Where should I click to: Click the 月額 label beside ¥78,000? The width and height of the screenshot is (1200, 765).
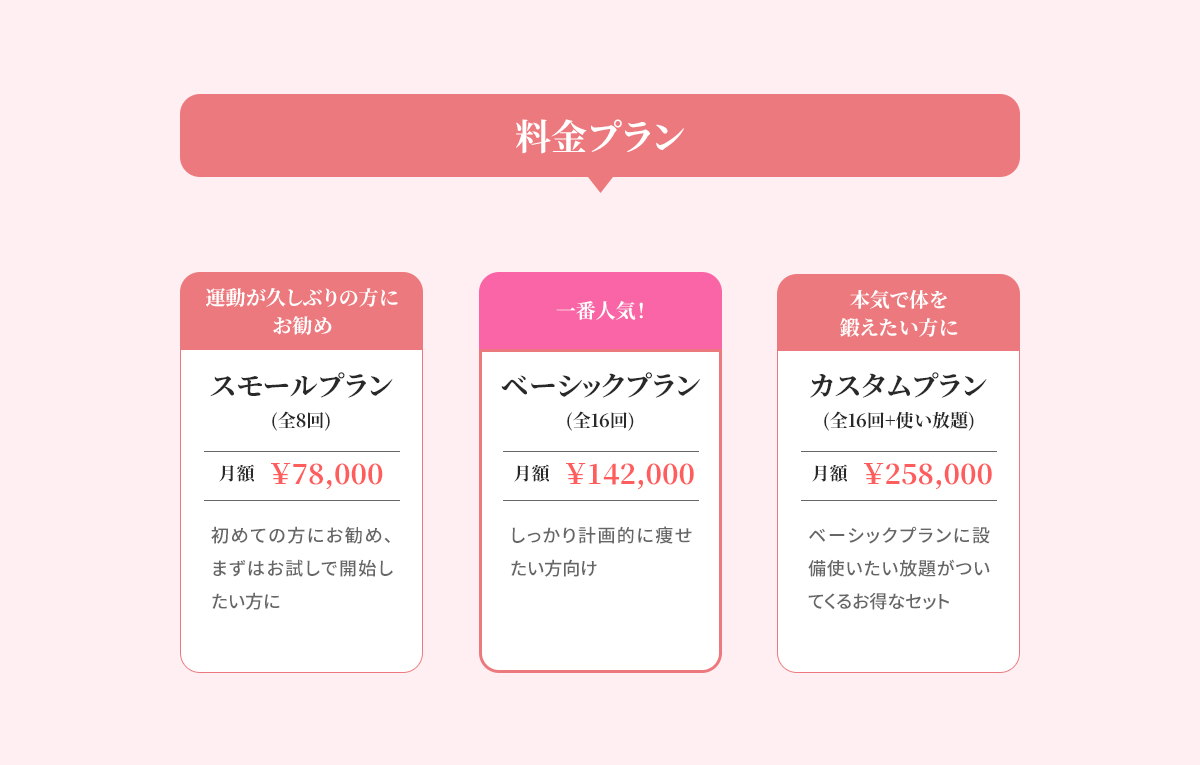point(237,474)
